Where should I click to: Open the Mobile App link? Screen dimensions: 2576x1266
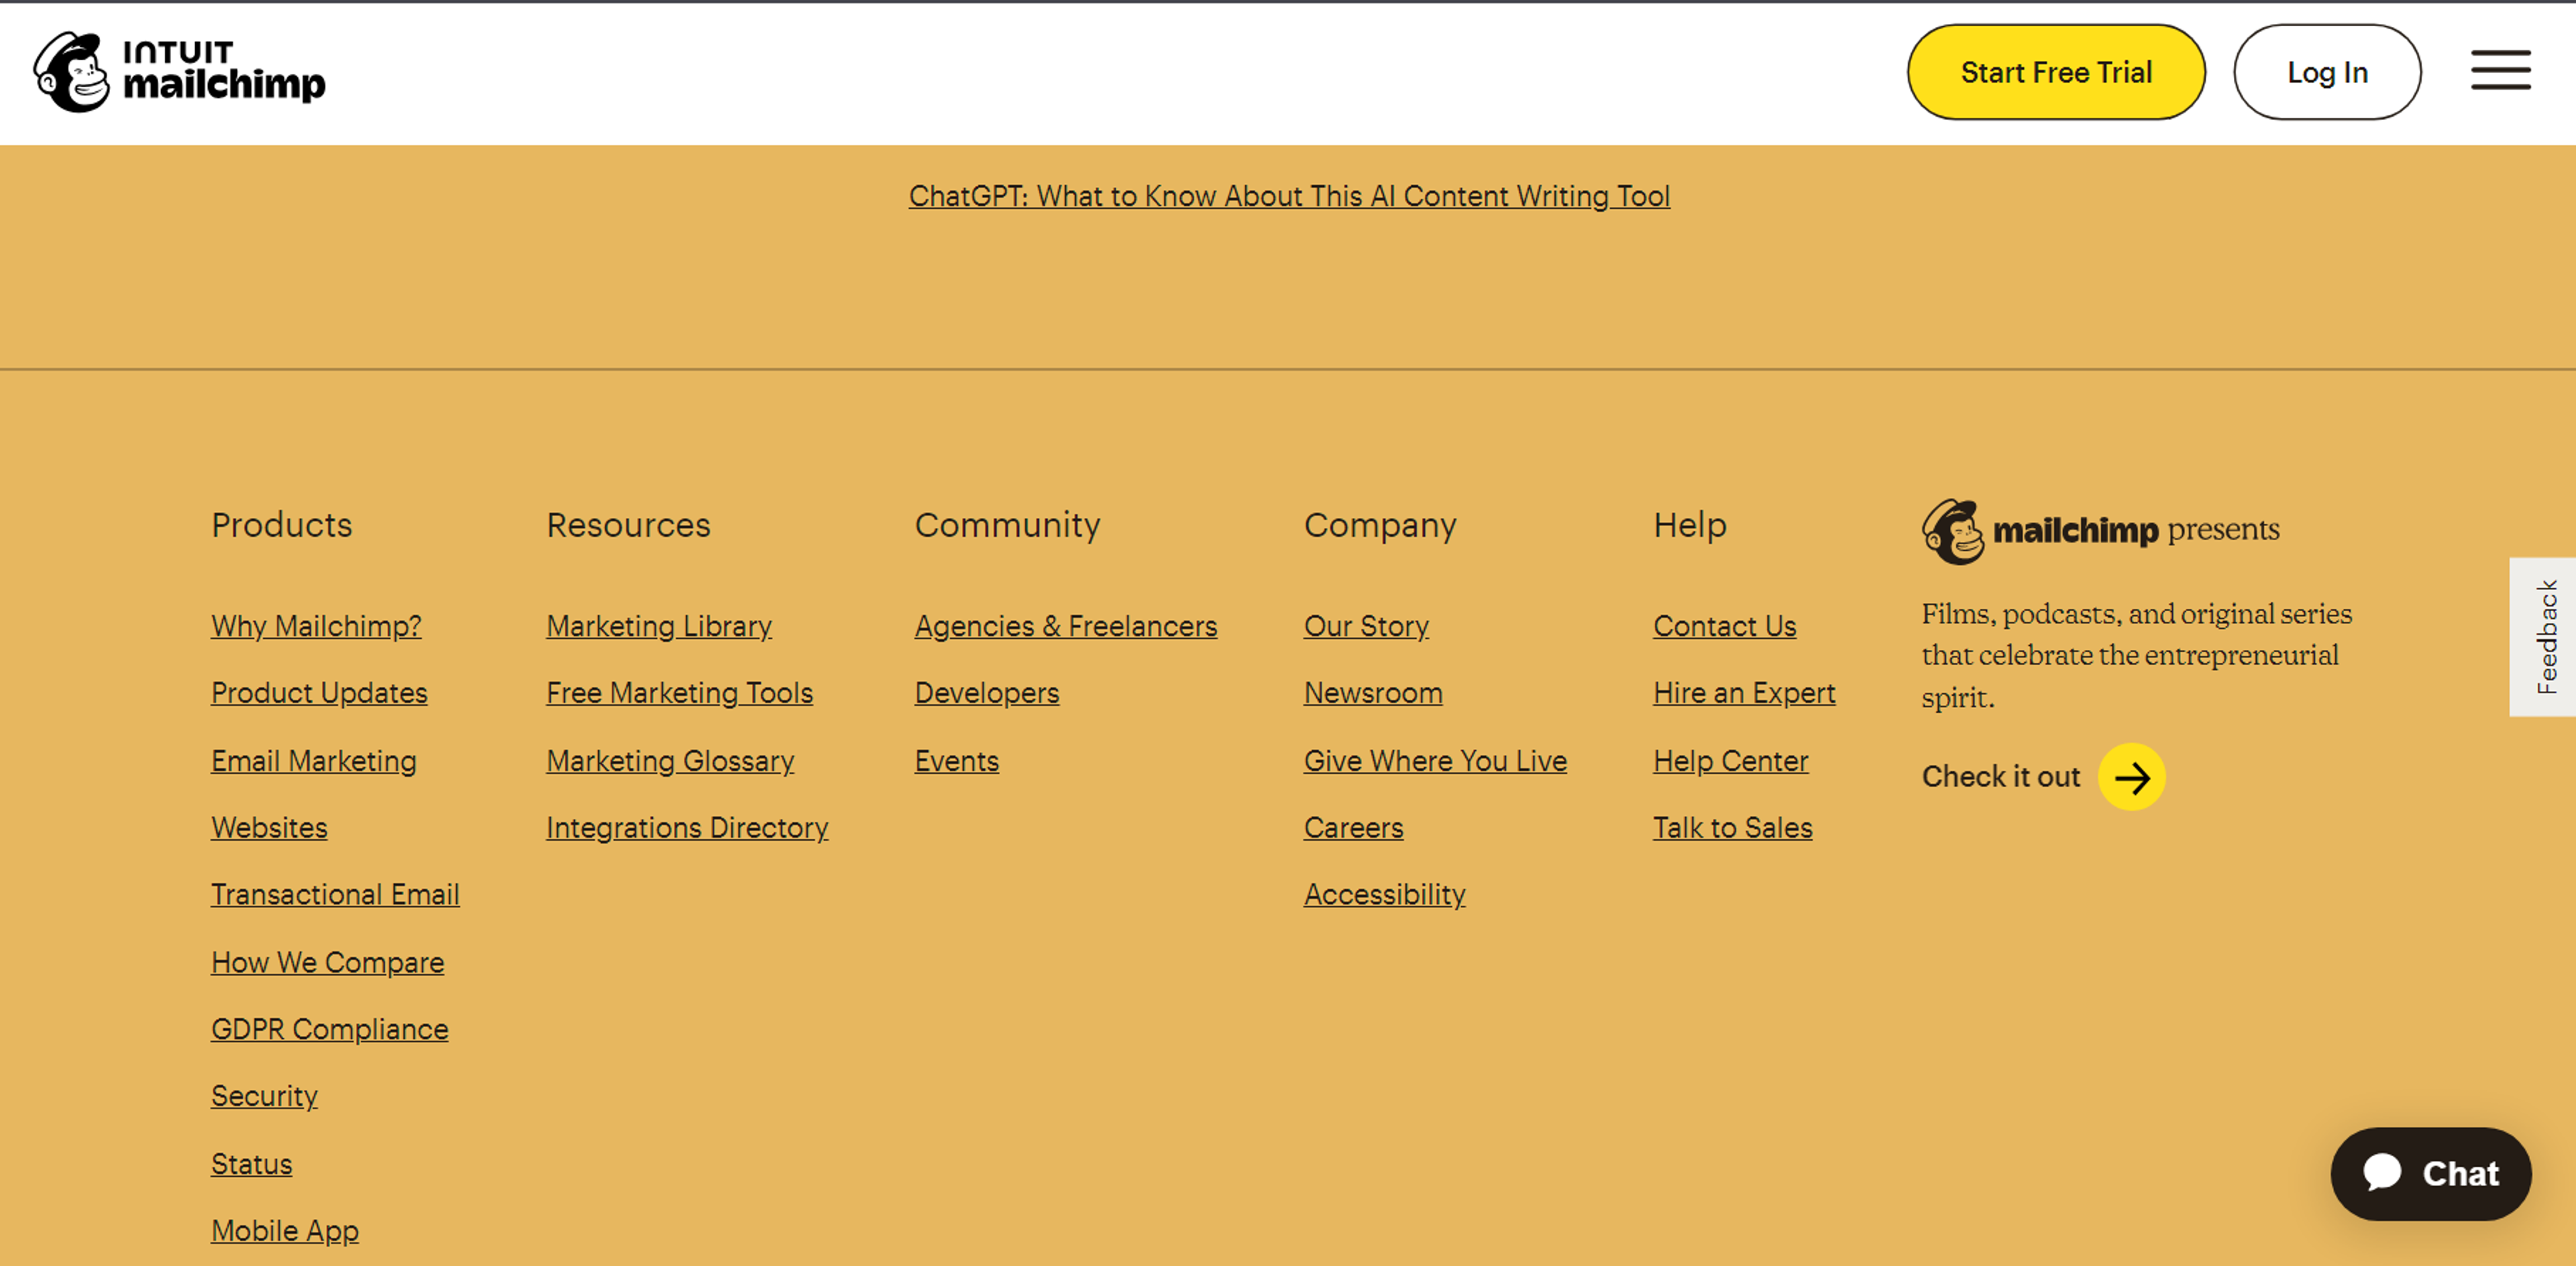284,1231
